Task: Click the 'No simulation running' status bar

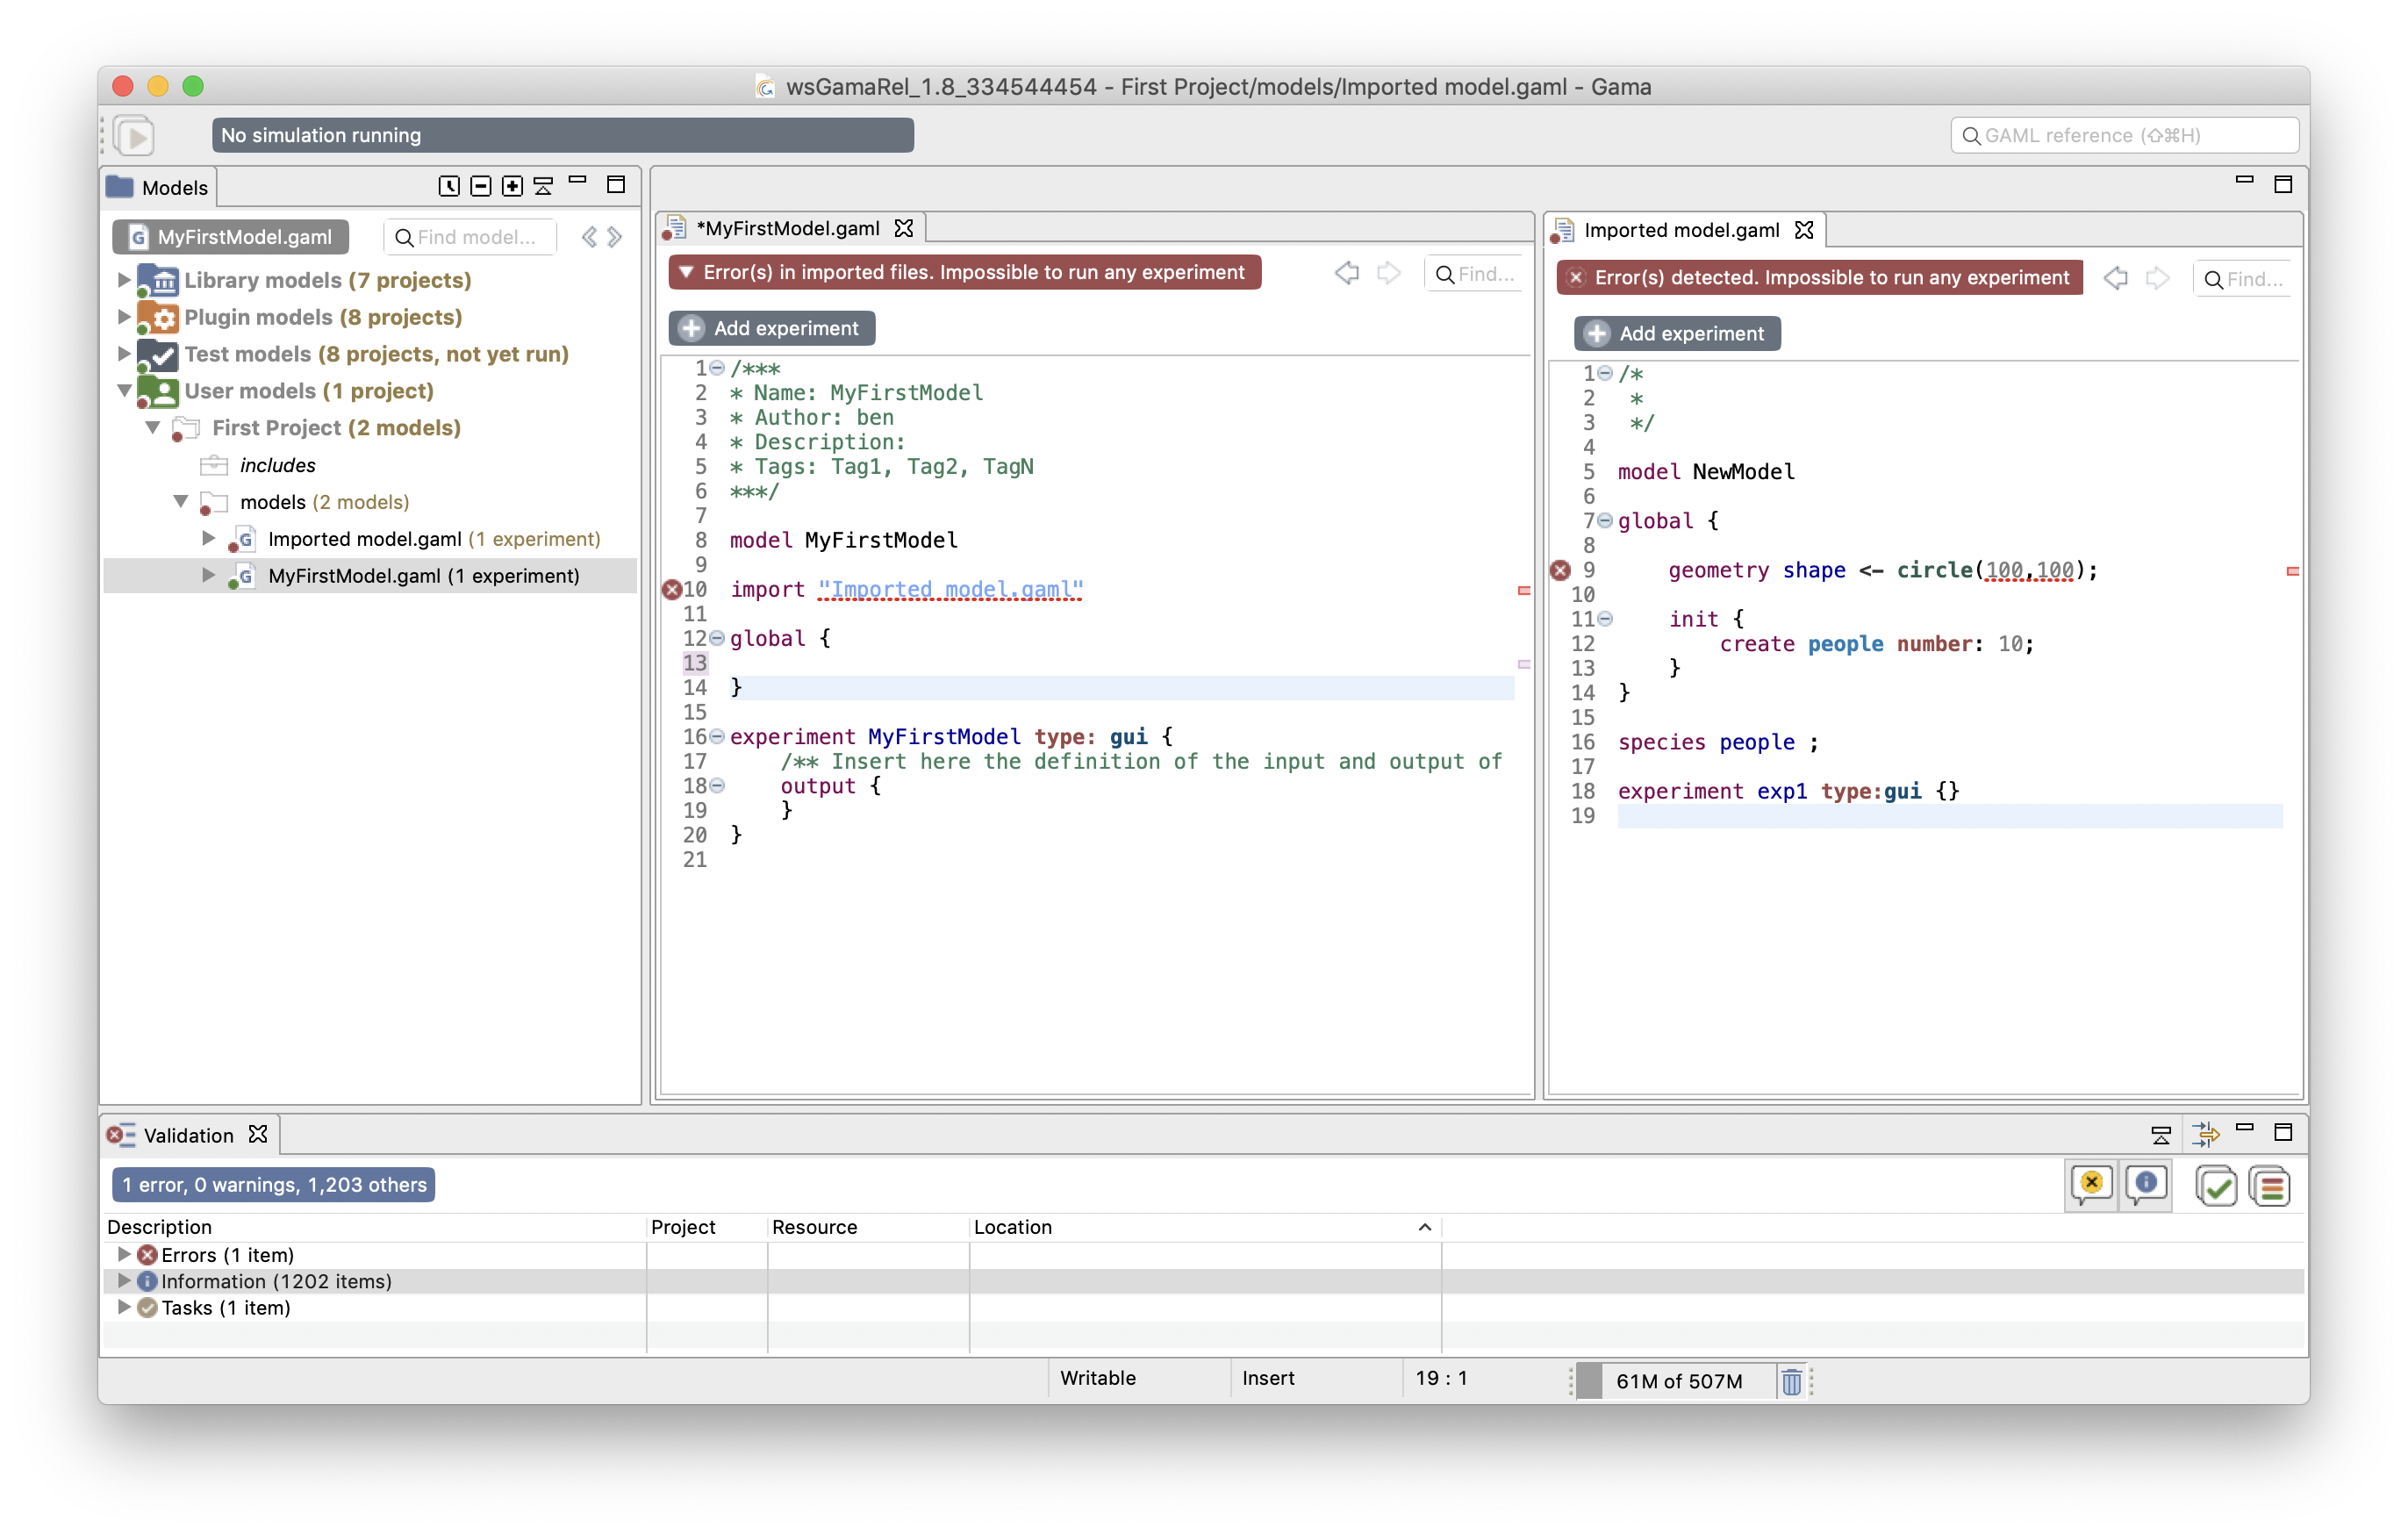Action: pyautogui.click(x=562, y=135)
